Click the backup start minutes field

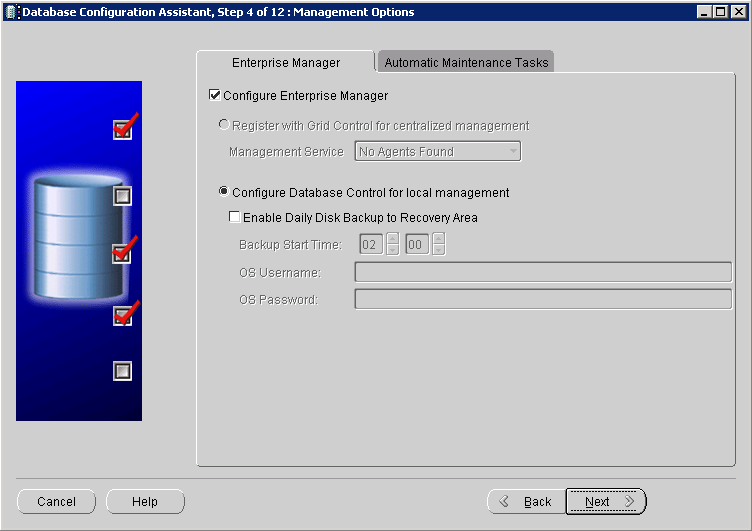tap(417, 245)
